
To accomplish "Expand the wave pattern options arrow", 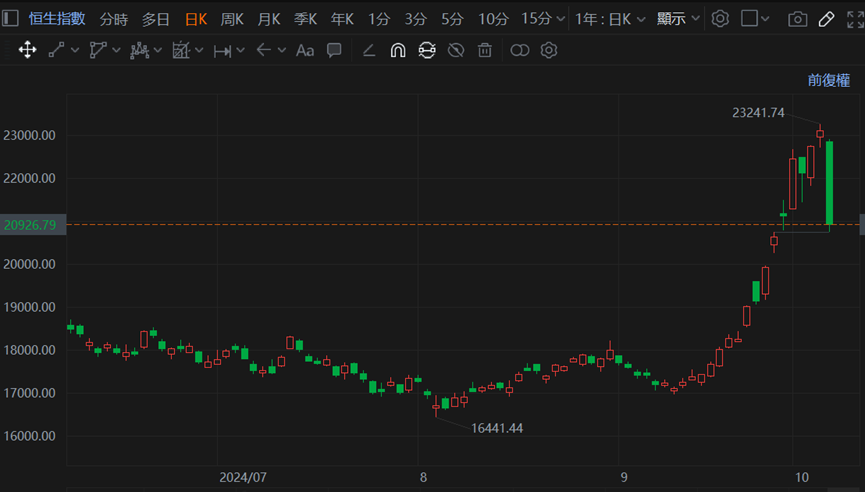I will (158, 50).
